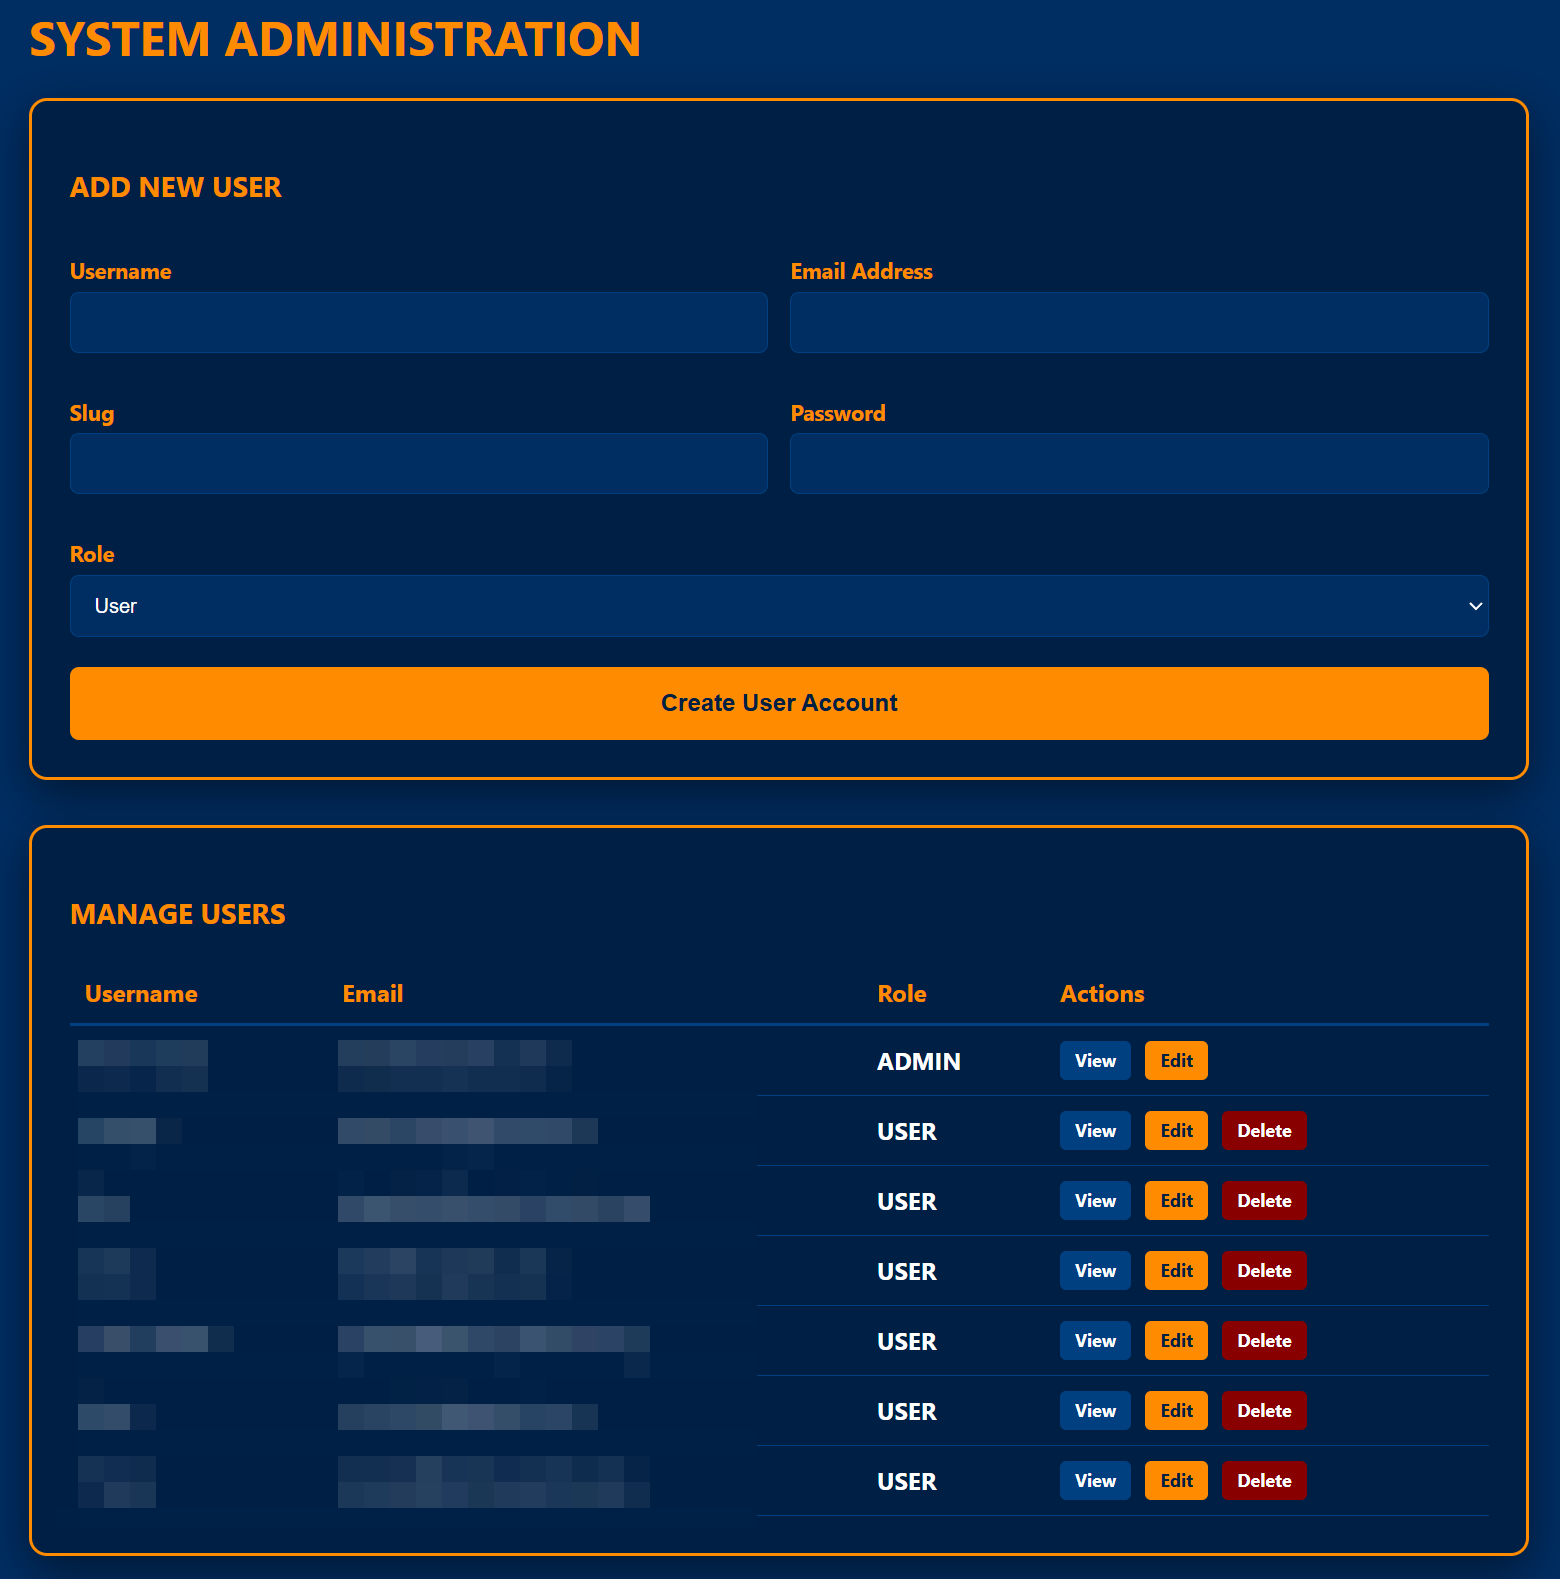Click the Role column header
This screenshot has height=1579, width=1560.
point(901,994)
